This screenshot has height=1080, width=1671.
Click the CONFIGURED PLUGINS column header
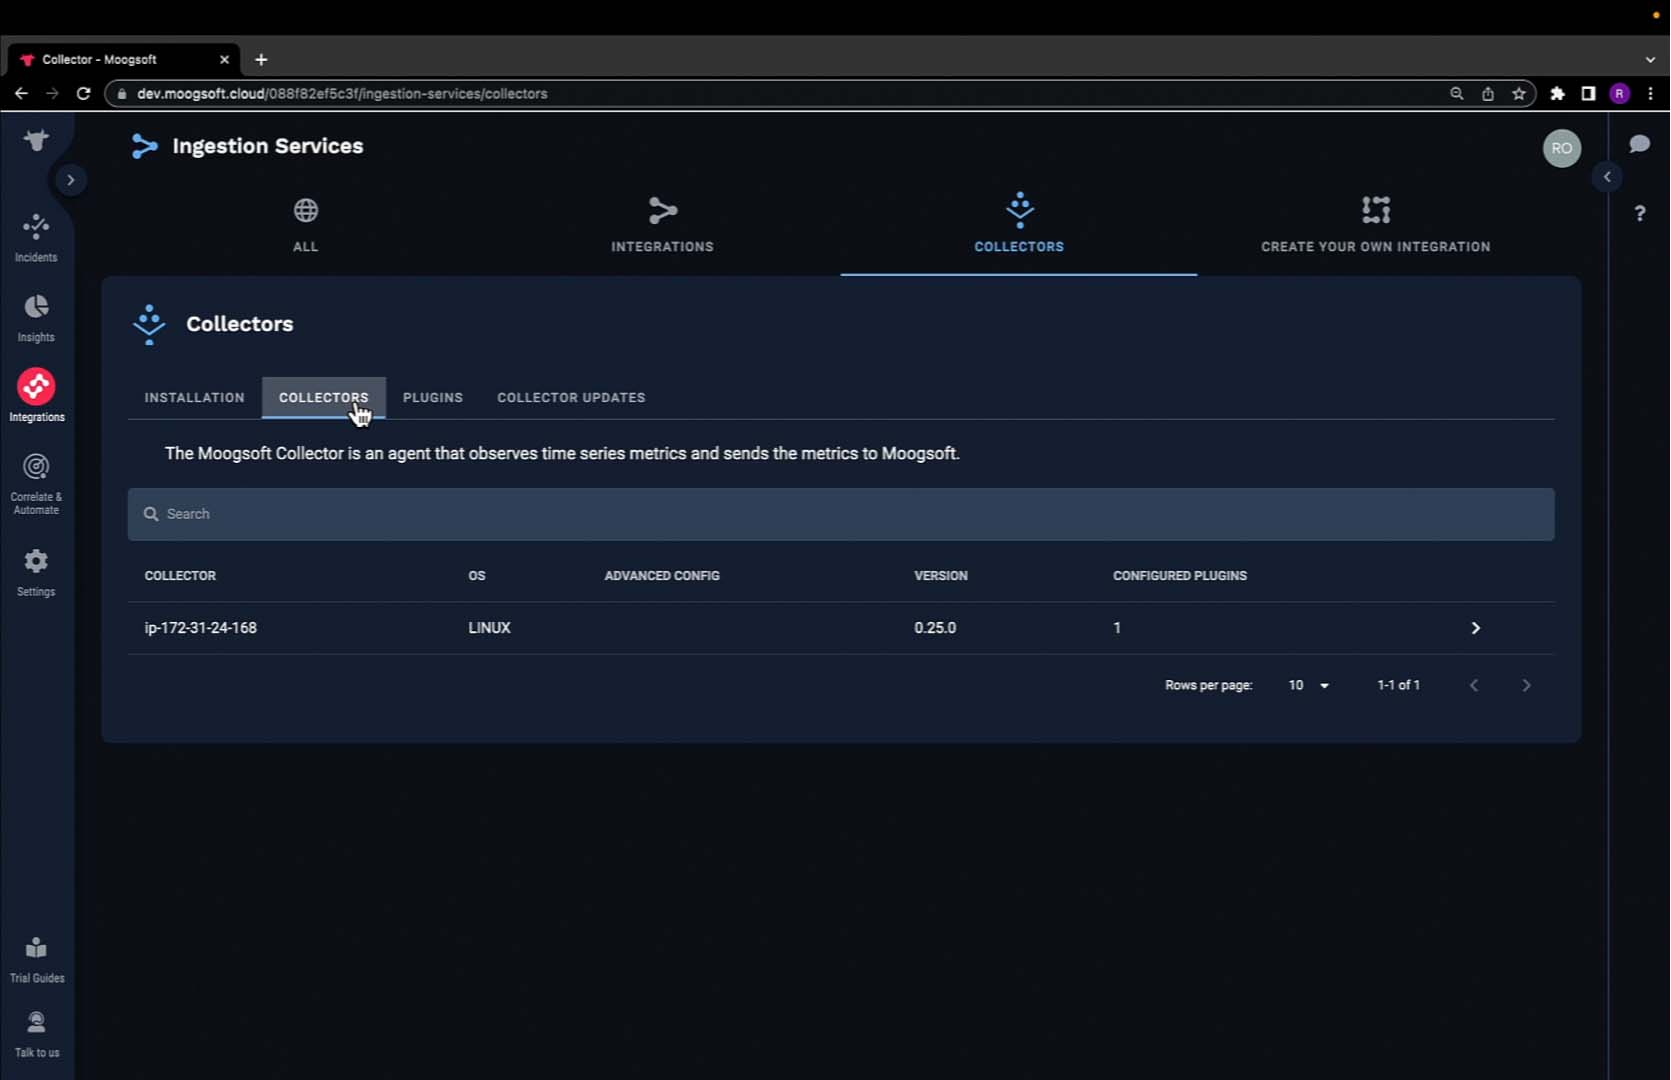tap(1180, 576)
